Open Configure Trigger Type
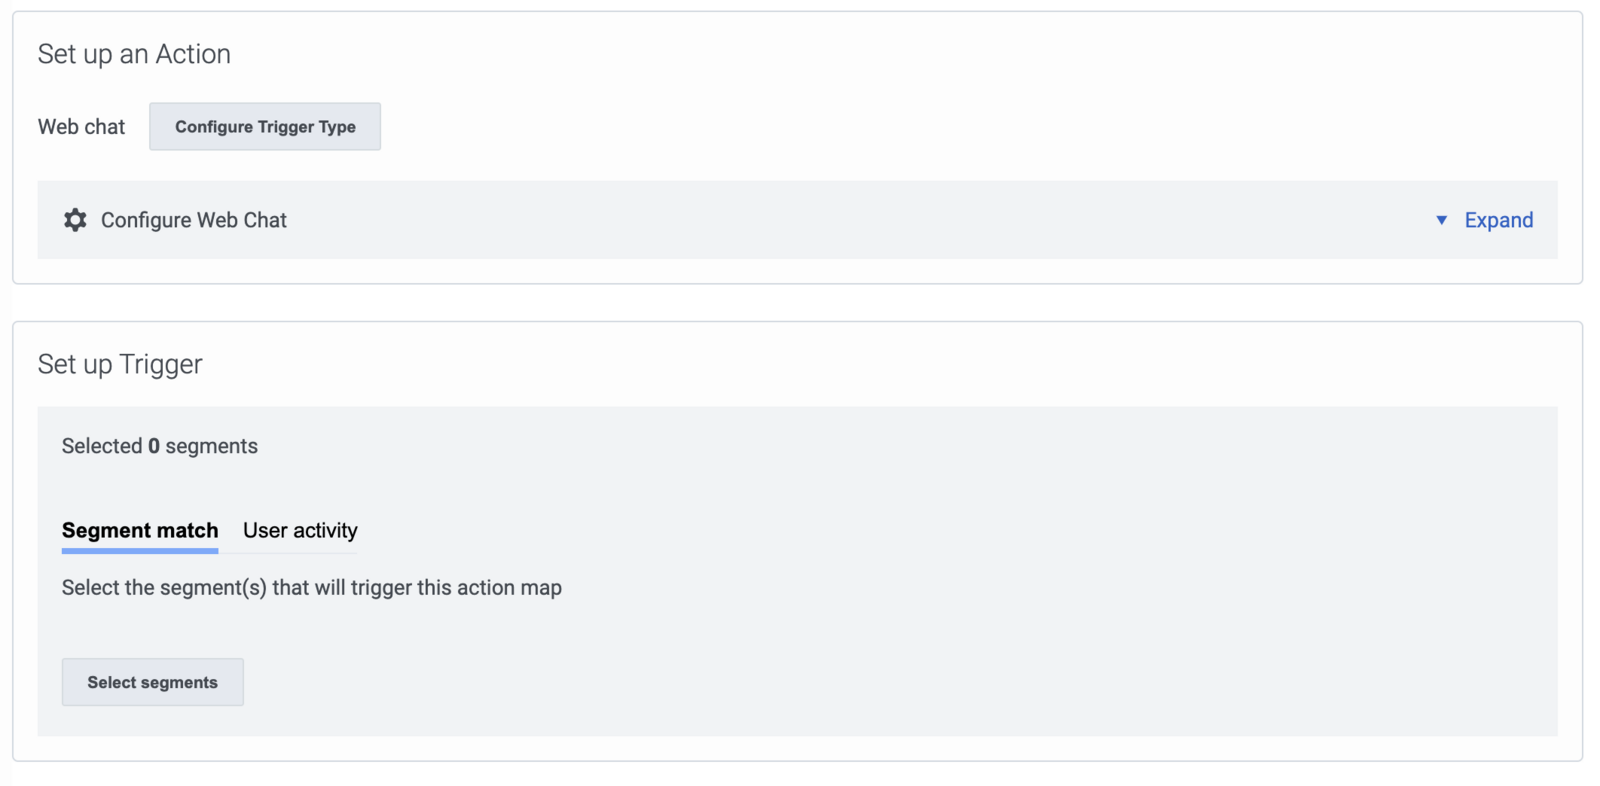The width and height of the screenshot is (1600, 786). [x=265, y=127]
